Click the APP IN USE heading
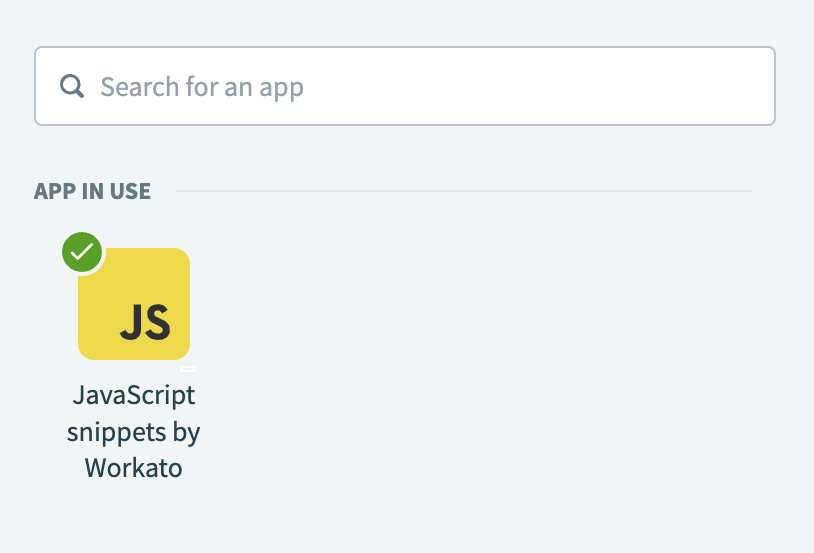The height and width of the screenshot is (553, 814). [92, 191]
